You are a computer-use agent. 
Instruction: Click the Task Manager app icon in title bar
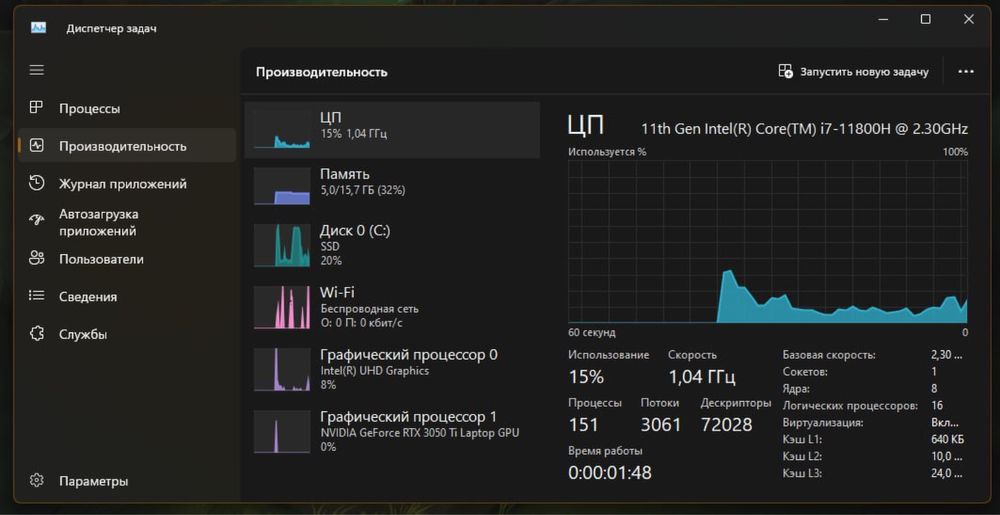tap(38, 28)
